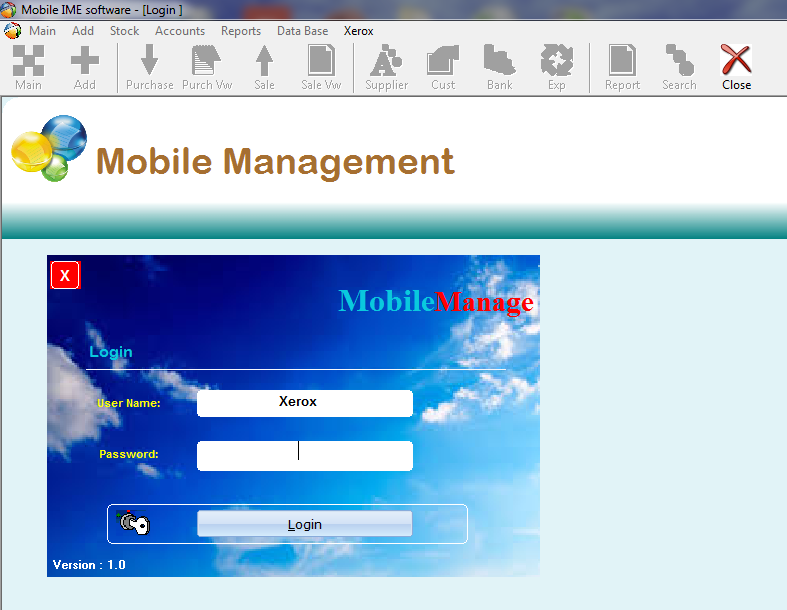787x610 pixels.
Task: Open the Accounts menu
Action: tap(180, 31)
